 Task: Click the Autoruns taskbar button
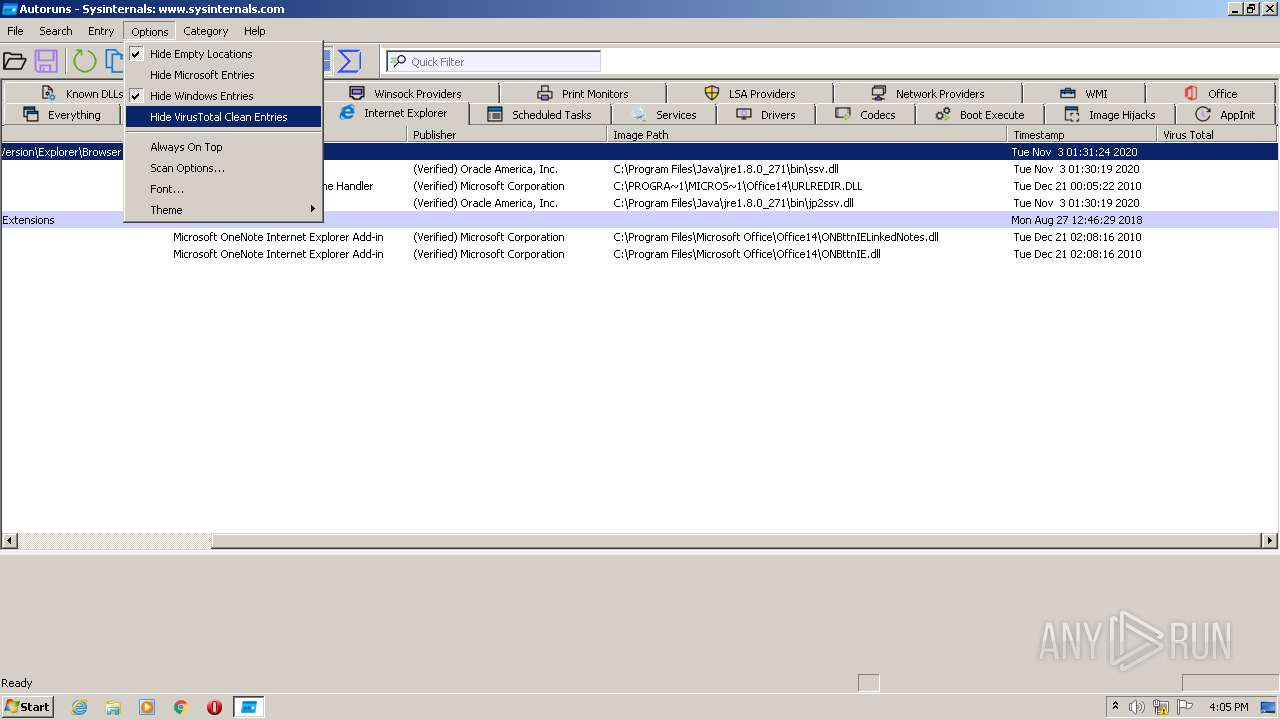click(248, 707)
